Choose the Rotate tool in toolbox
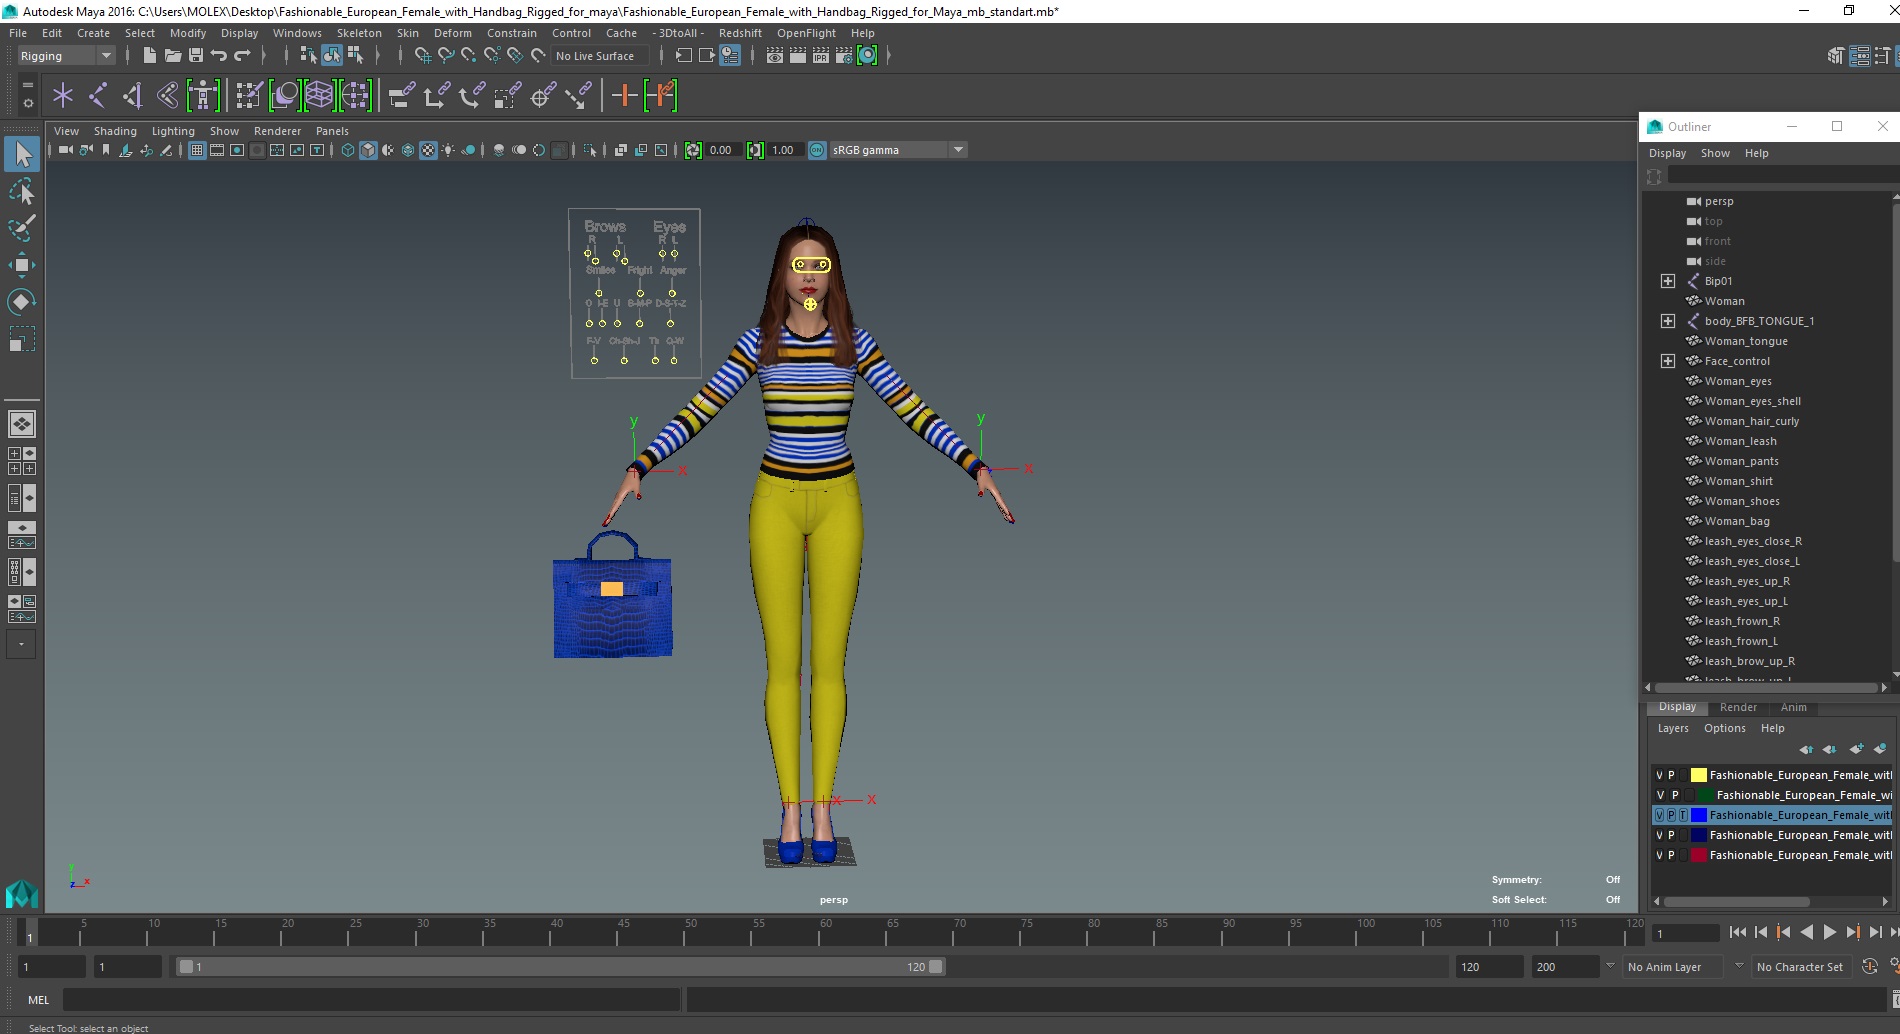This screenshot has width=1900, height=1034. (22, 301)
